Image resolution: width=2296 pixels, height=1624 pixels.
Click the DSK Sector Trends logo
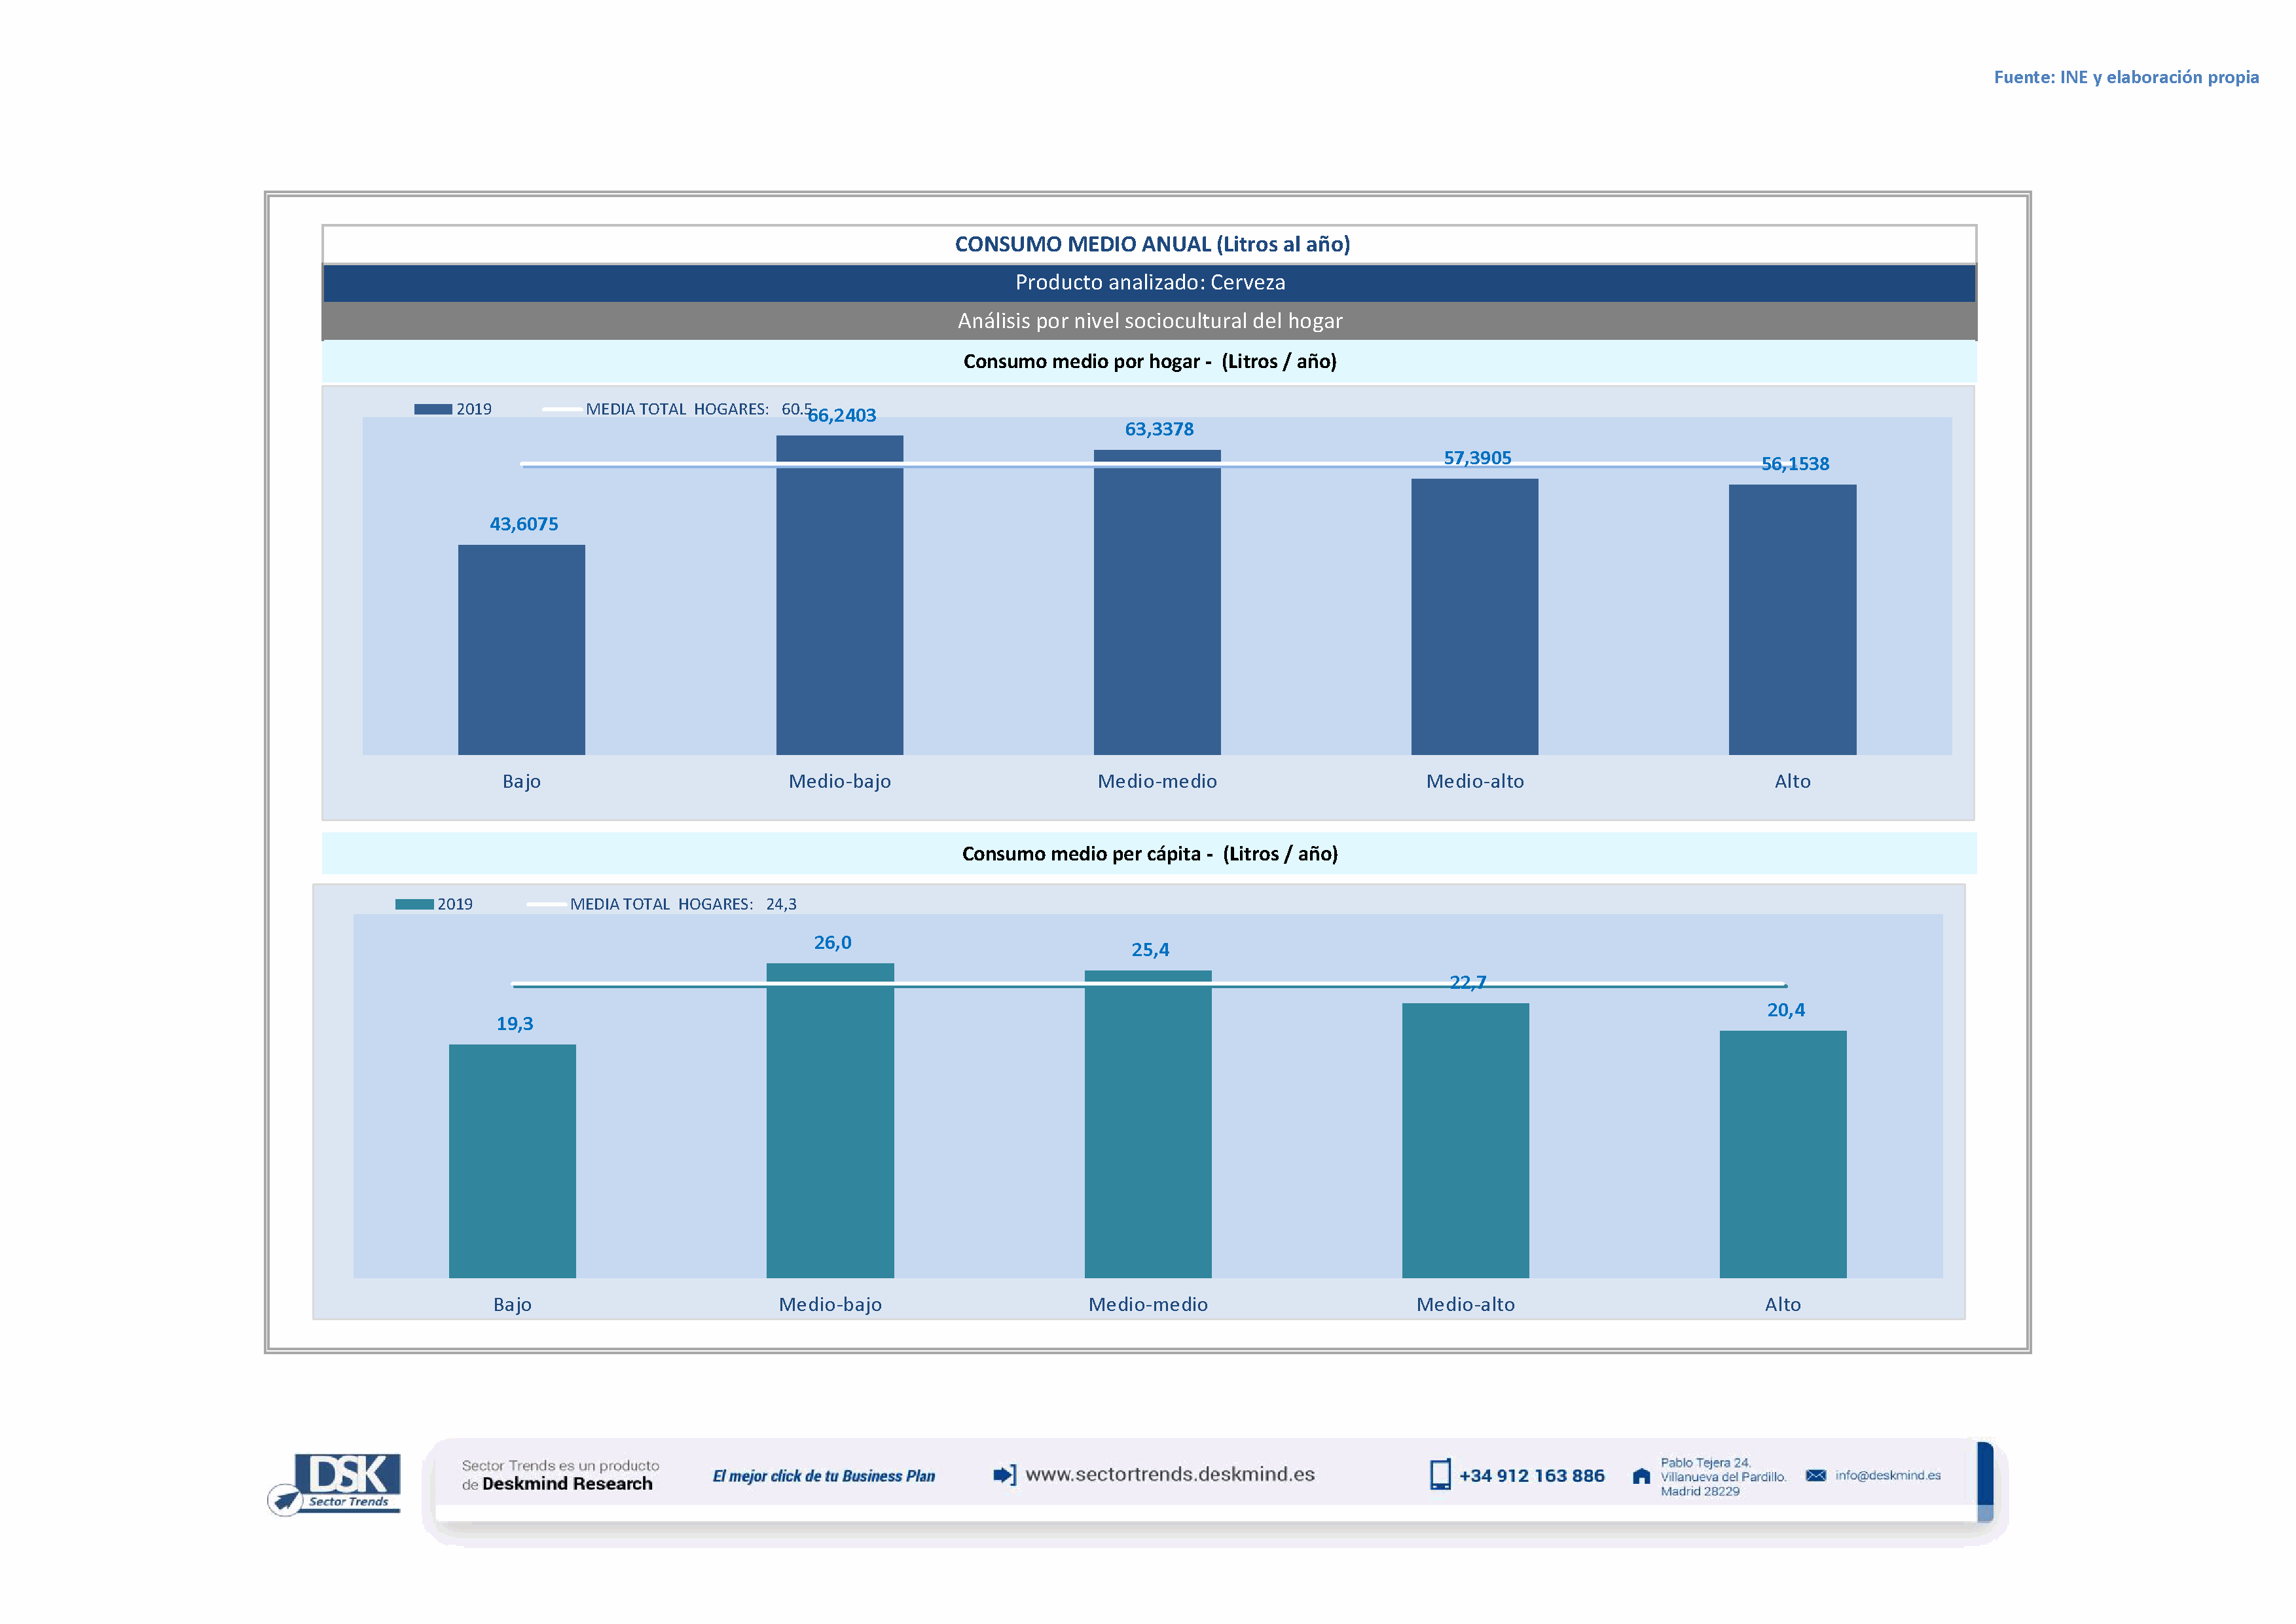335,1483
